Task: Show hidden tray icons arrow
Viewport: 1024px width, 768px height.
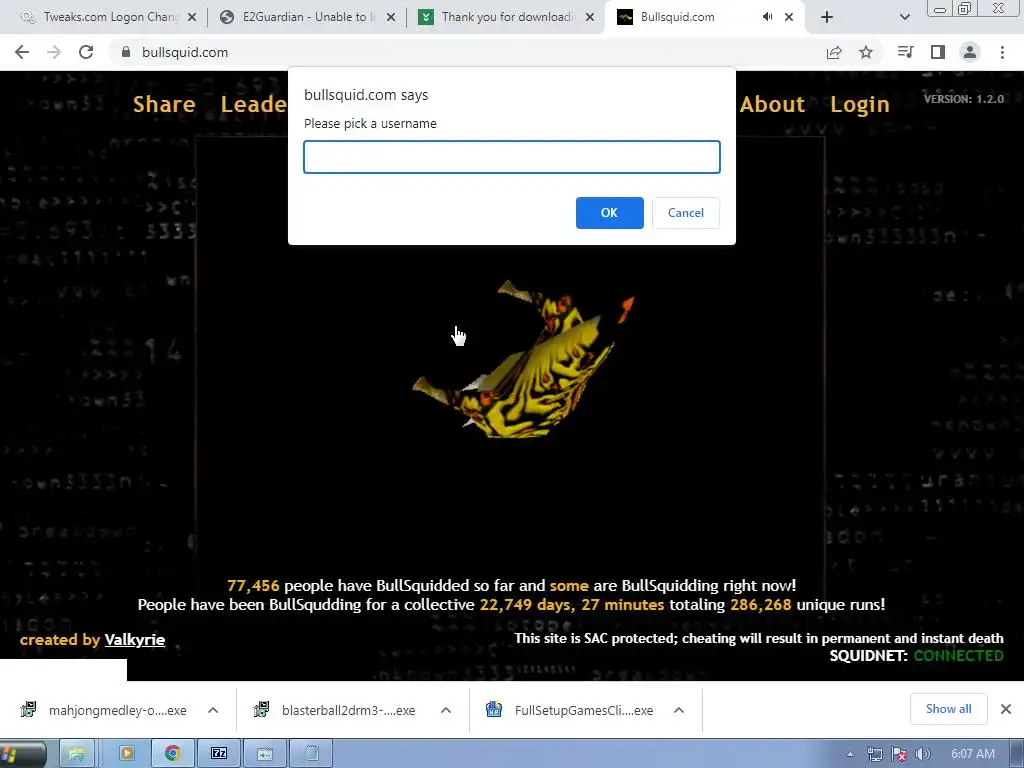Action: [x=850, y=755]
